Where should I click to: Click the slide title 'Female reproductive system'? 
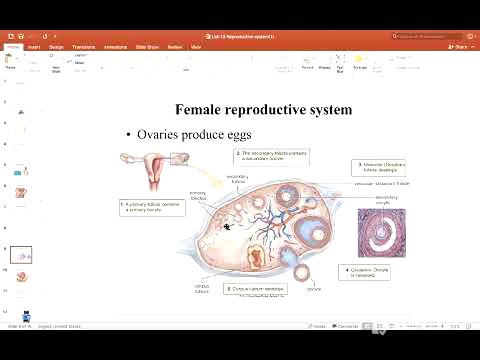pos(264,110)
